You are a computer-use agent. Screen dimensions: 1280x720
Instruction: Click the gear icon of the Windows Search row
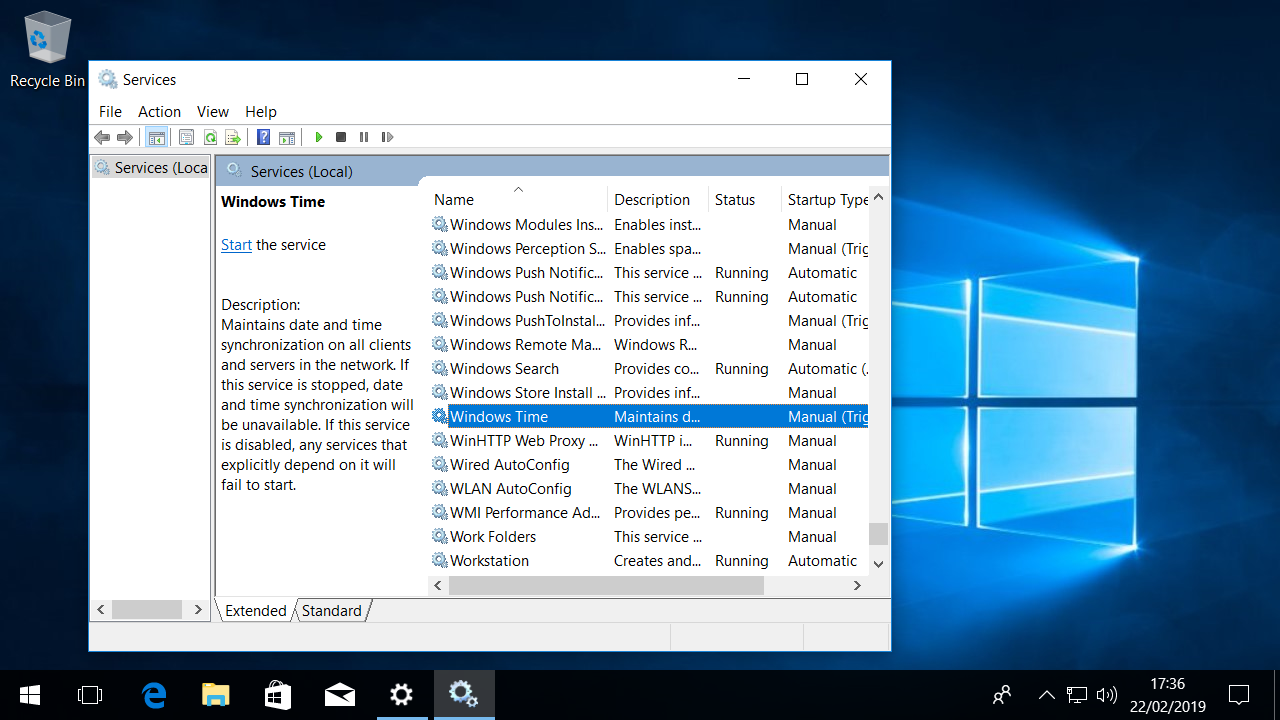[440, 369]
